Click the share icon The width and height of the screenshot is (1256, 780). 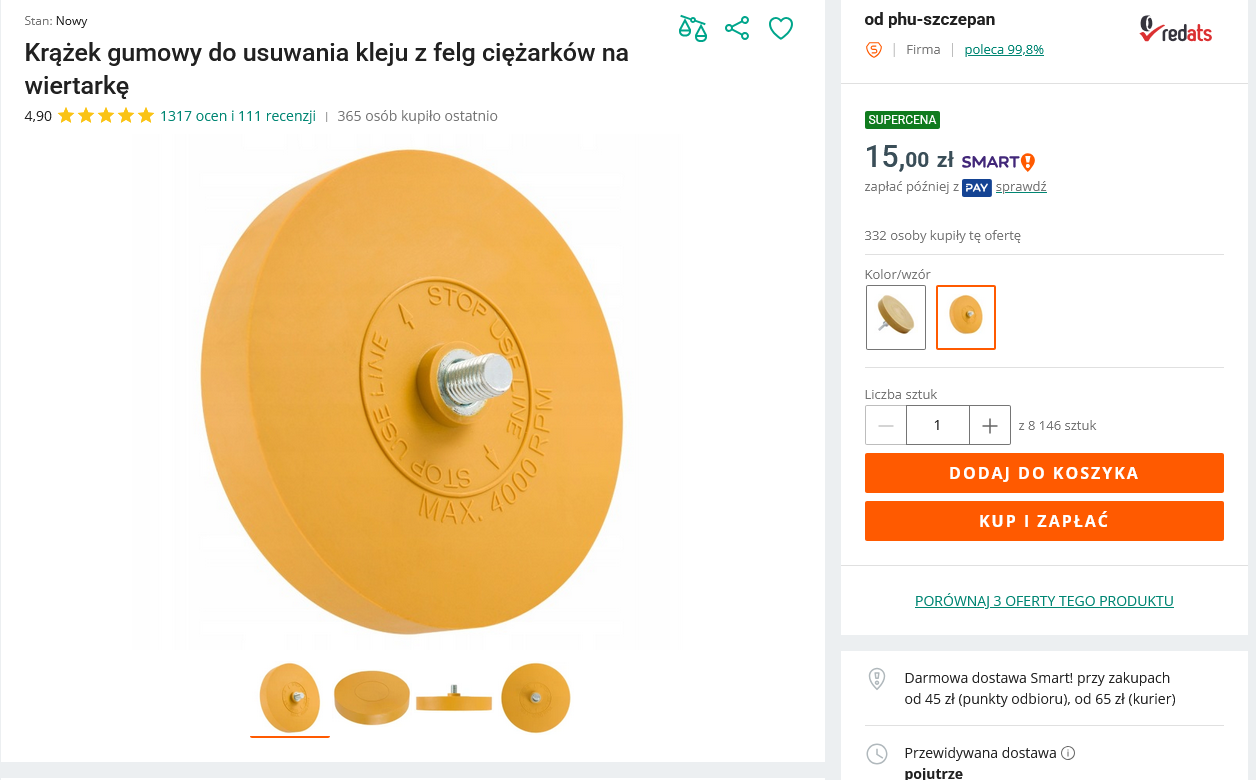coord(737,28)
